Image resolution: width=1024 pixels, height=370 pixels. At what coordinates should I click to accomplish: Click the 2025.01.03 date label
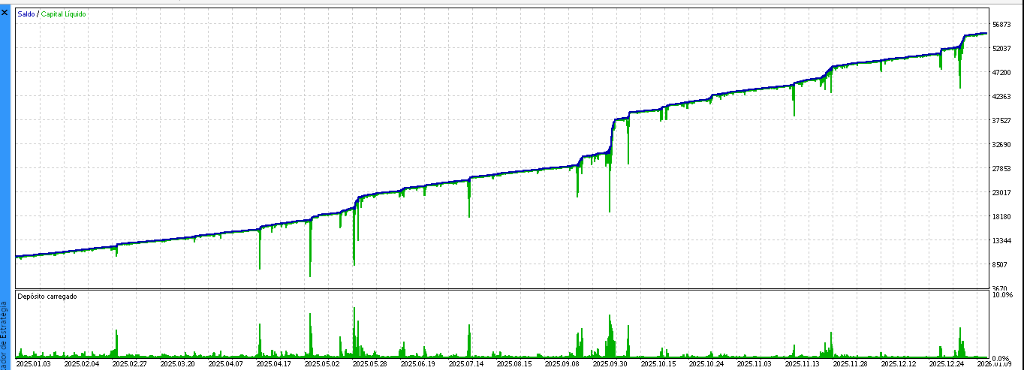point(33,364)
